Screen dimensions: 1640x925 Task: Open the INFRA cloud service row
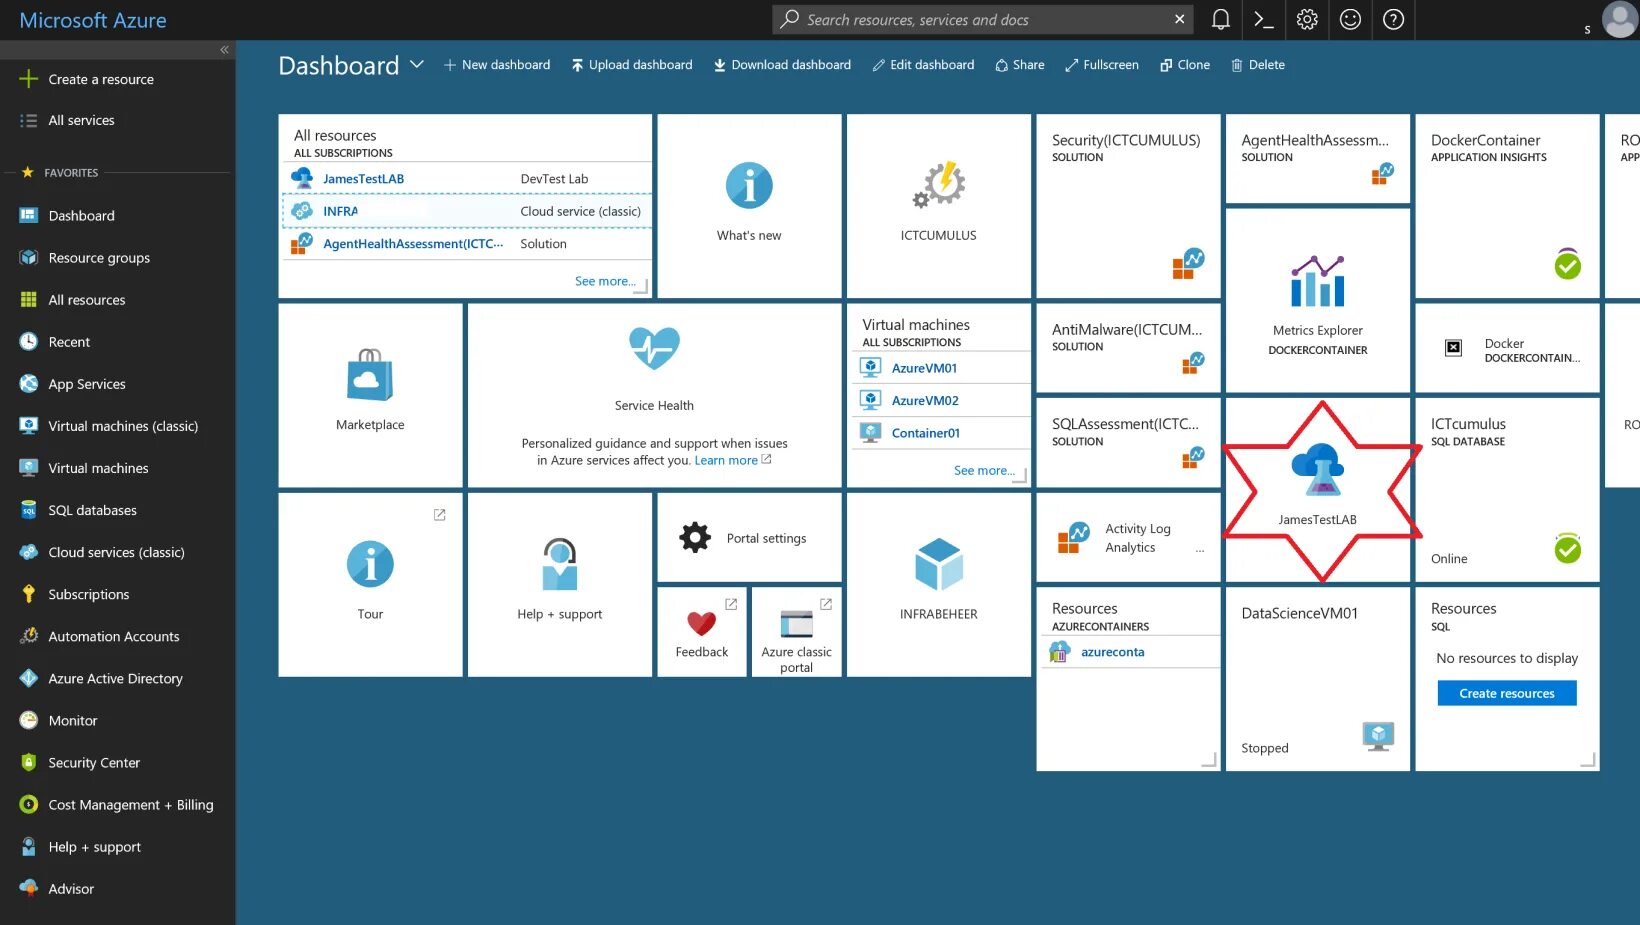[x=466, y=211]
